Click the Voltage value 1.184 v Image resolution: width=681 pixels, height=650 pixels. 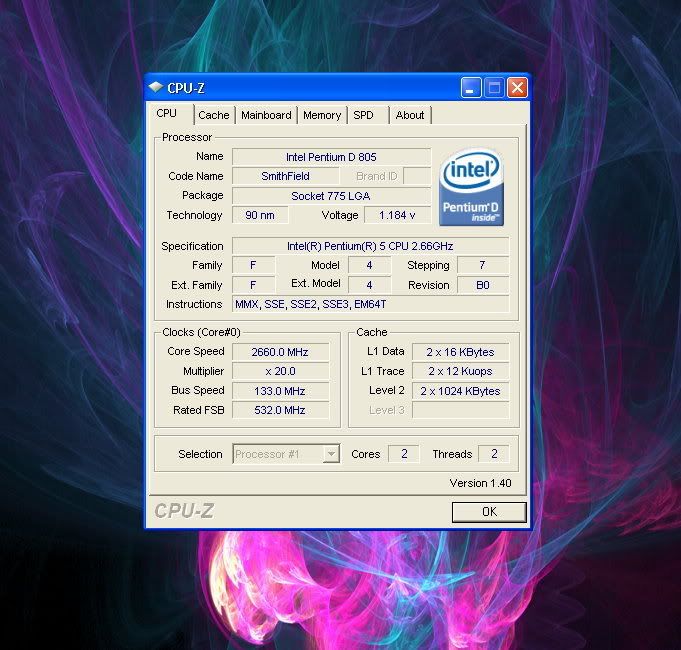(x=397, y=215)
